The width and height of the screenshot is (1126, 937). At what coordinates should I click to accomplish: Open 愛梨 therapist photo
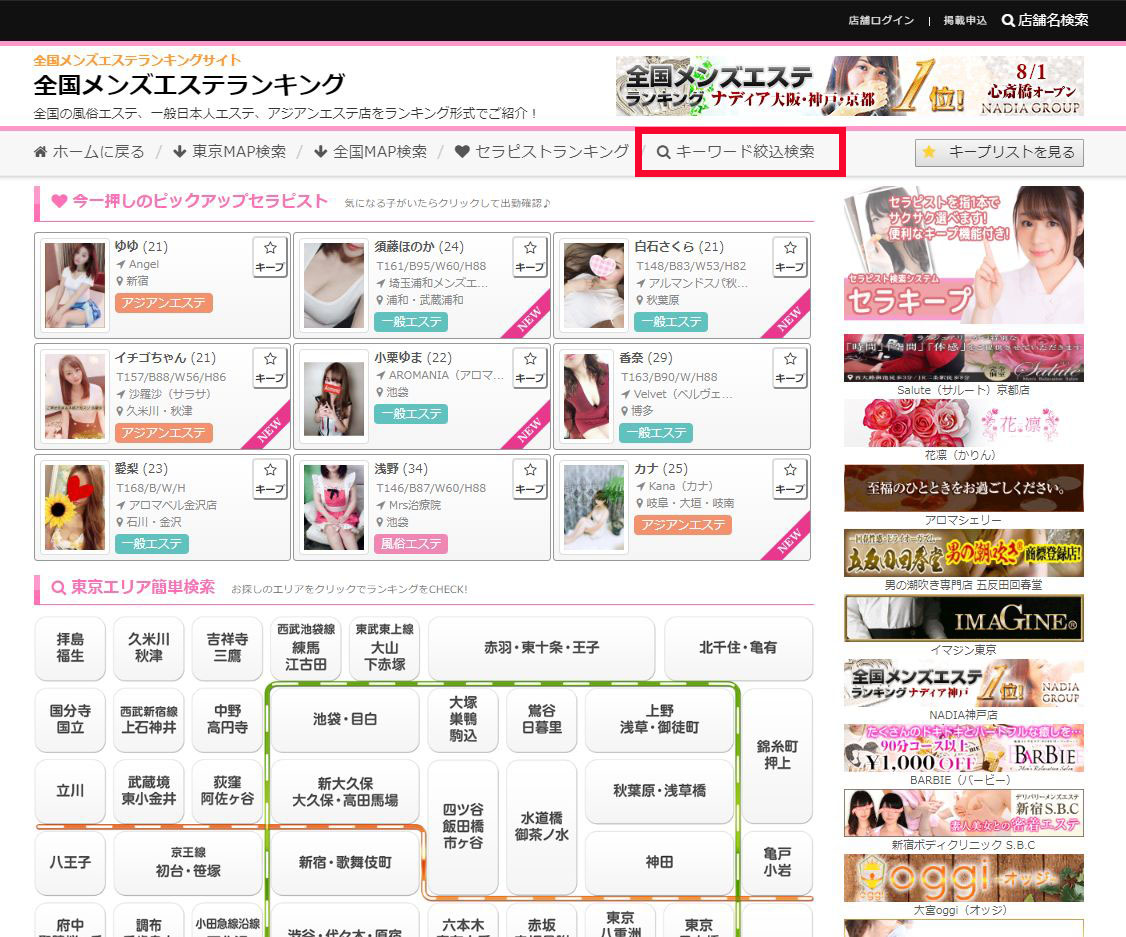pyautogui.click(x=75, y=508)
